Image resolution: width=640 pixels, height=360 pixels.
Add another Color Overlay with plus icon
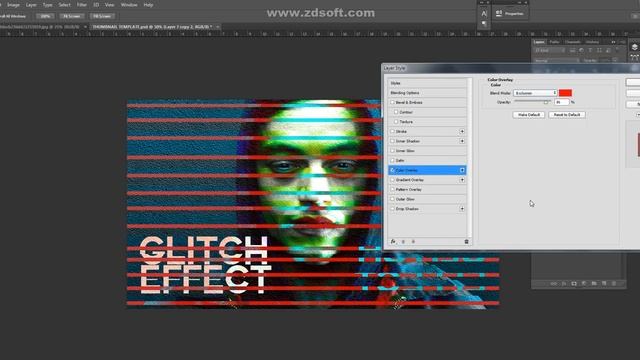point(462,170)
